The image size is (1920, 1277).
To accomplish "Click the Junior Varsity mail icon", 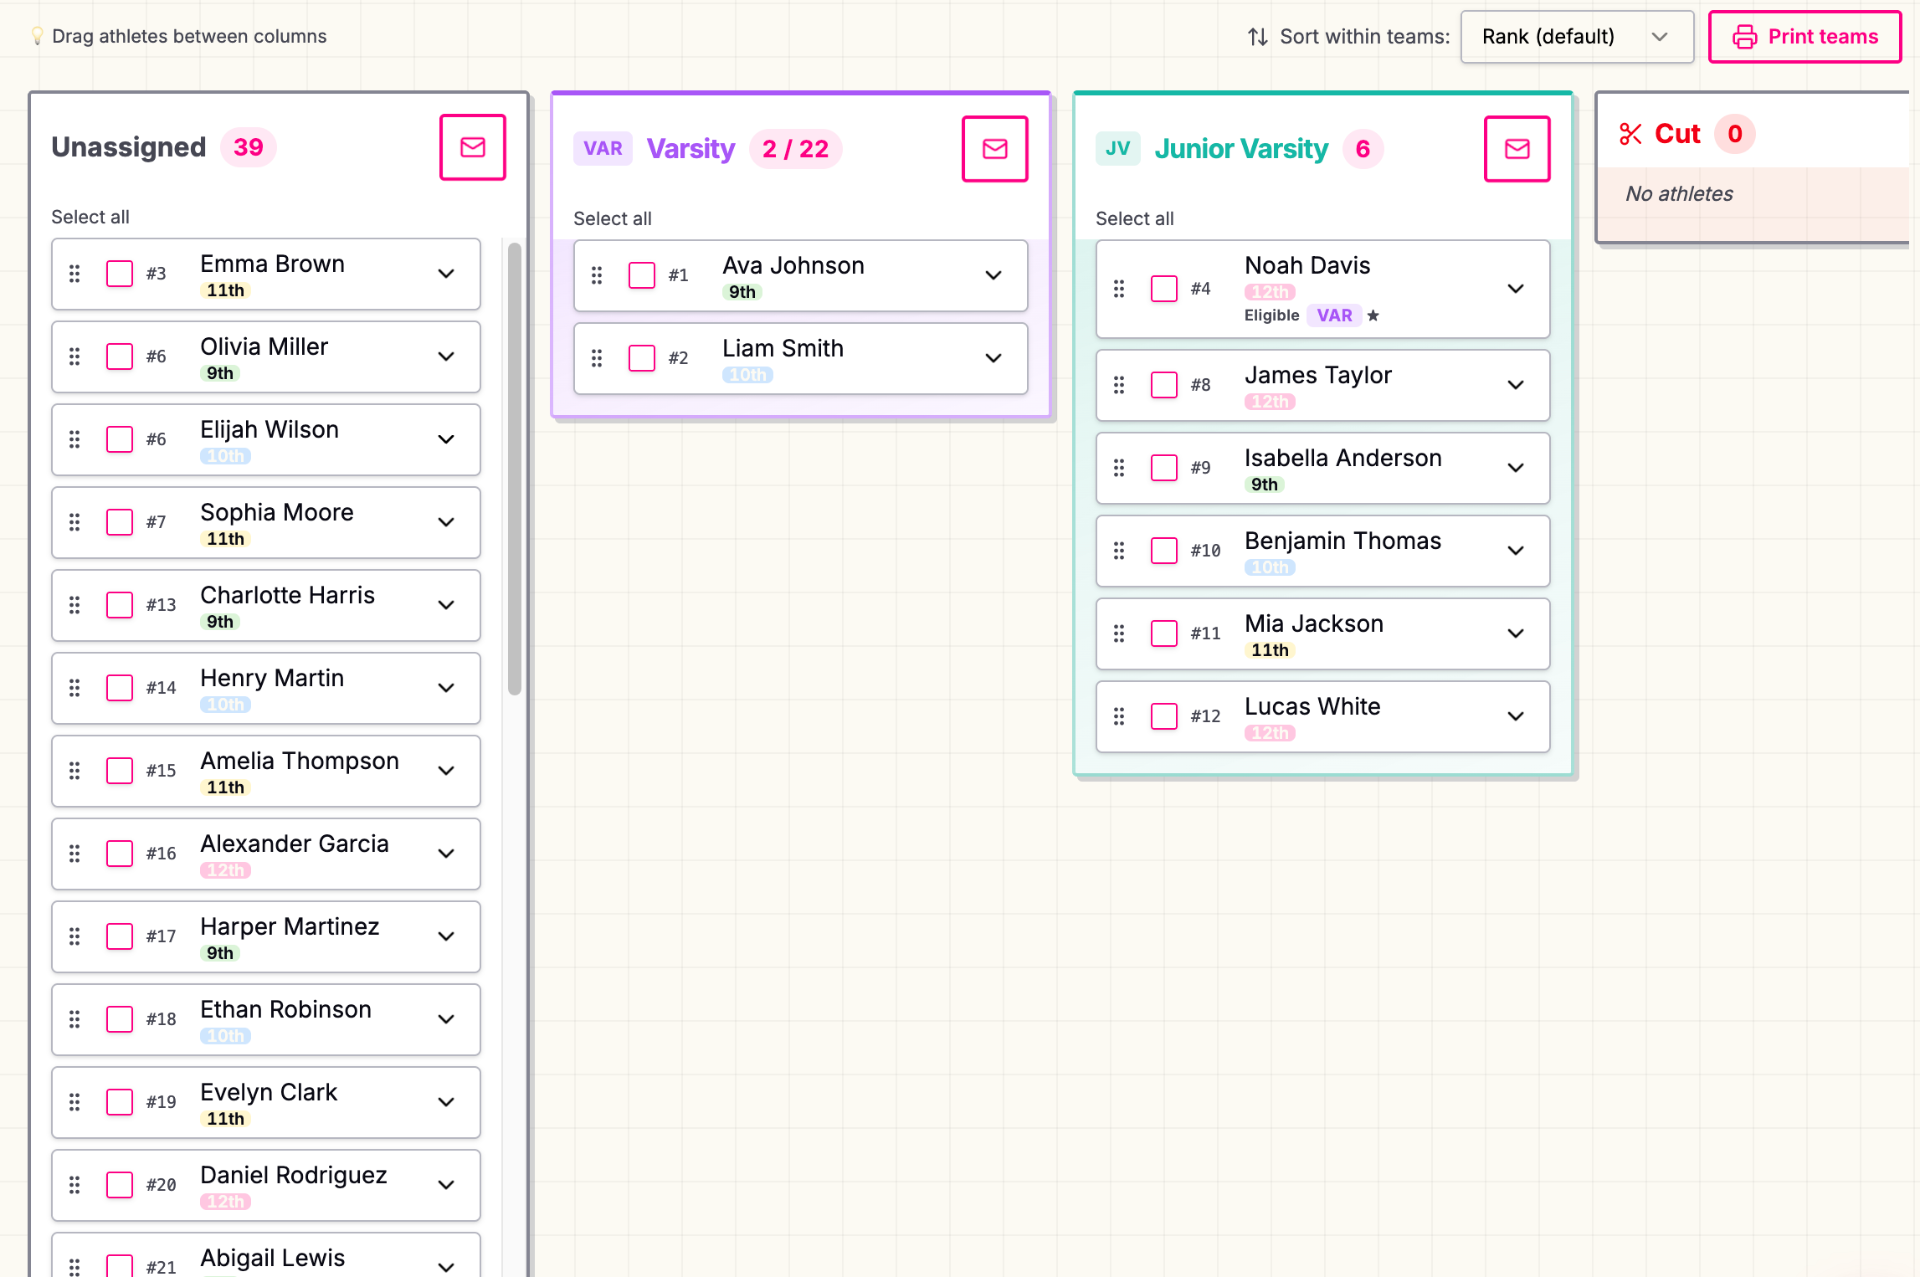I will (x=1516, y=149).
